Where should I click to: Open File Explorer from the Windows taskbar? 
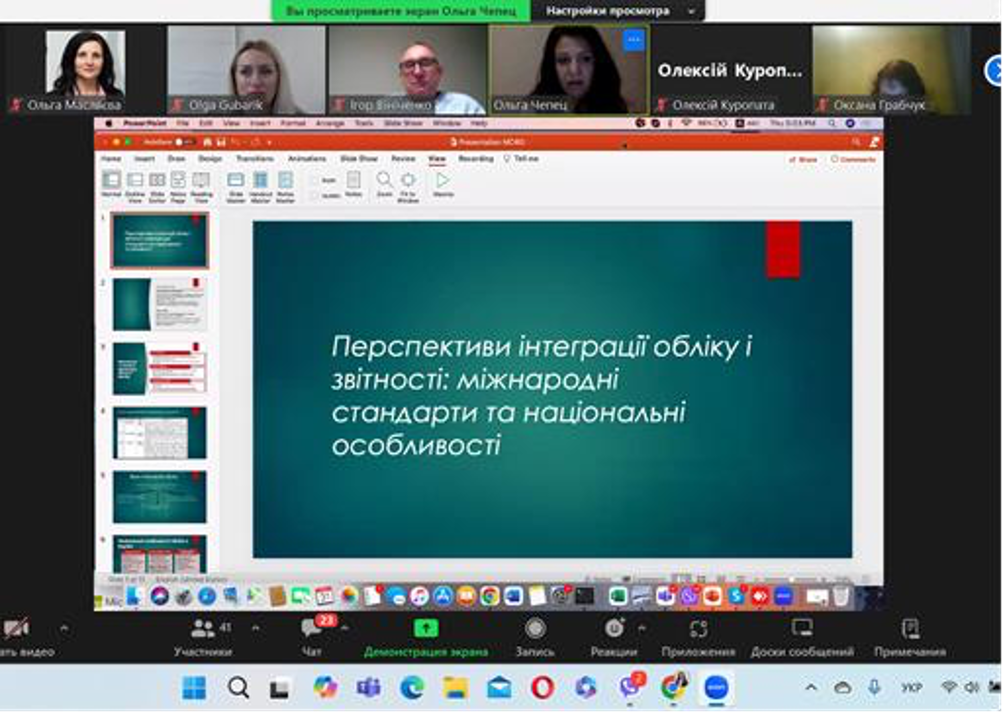click(x=455, y=688)
